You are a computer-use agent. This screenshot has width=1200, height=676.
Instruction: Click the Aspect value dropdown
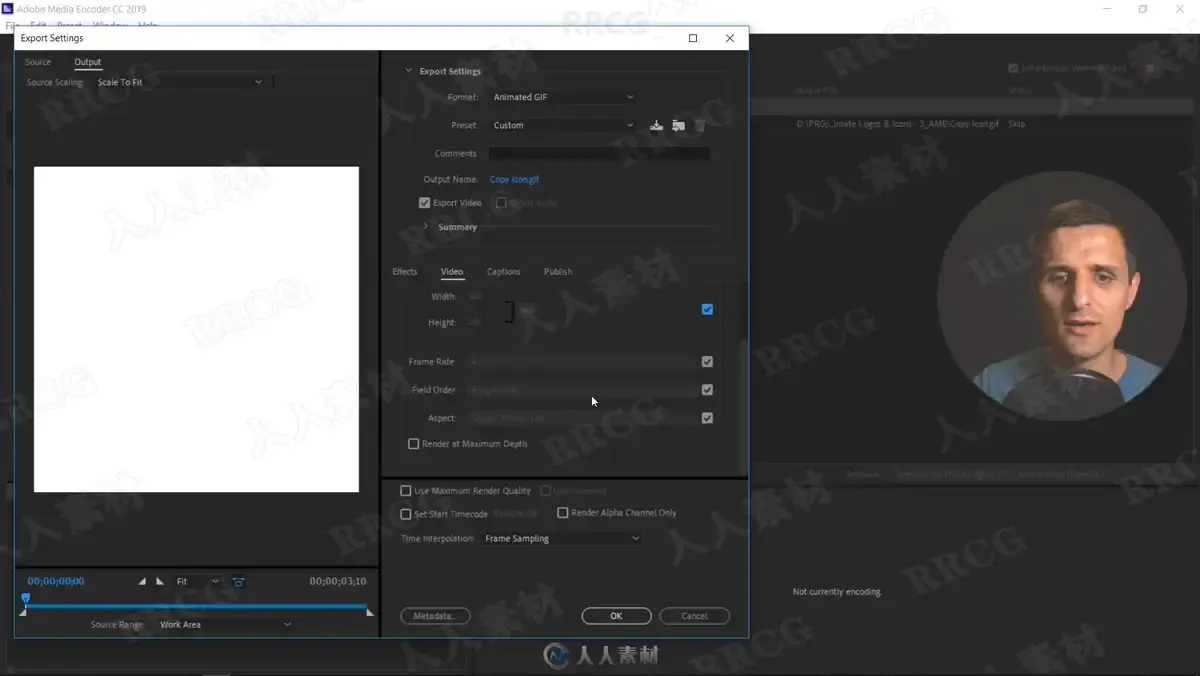[583, 418]
